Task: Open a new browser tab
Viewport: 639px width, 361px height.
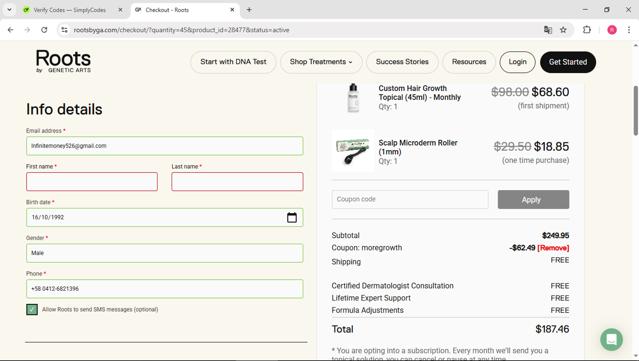Action: pos(249,10)
